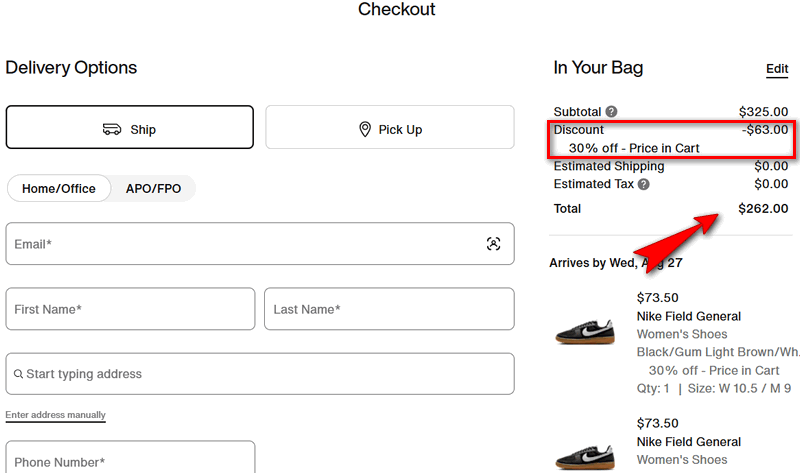This screenshot has width=800, height=473.
Task: Click the magnifier icon in the address field
Action: coord(18,375)
